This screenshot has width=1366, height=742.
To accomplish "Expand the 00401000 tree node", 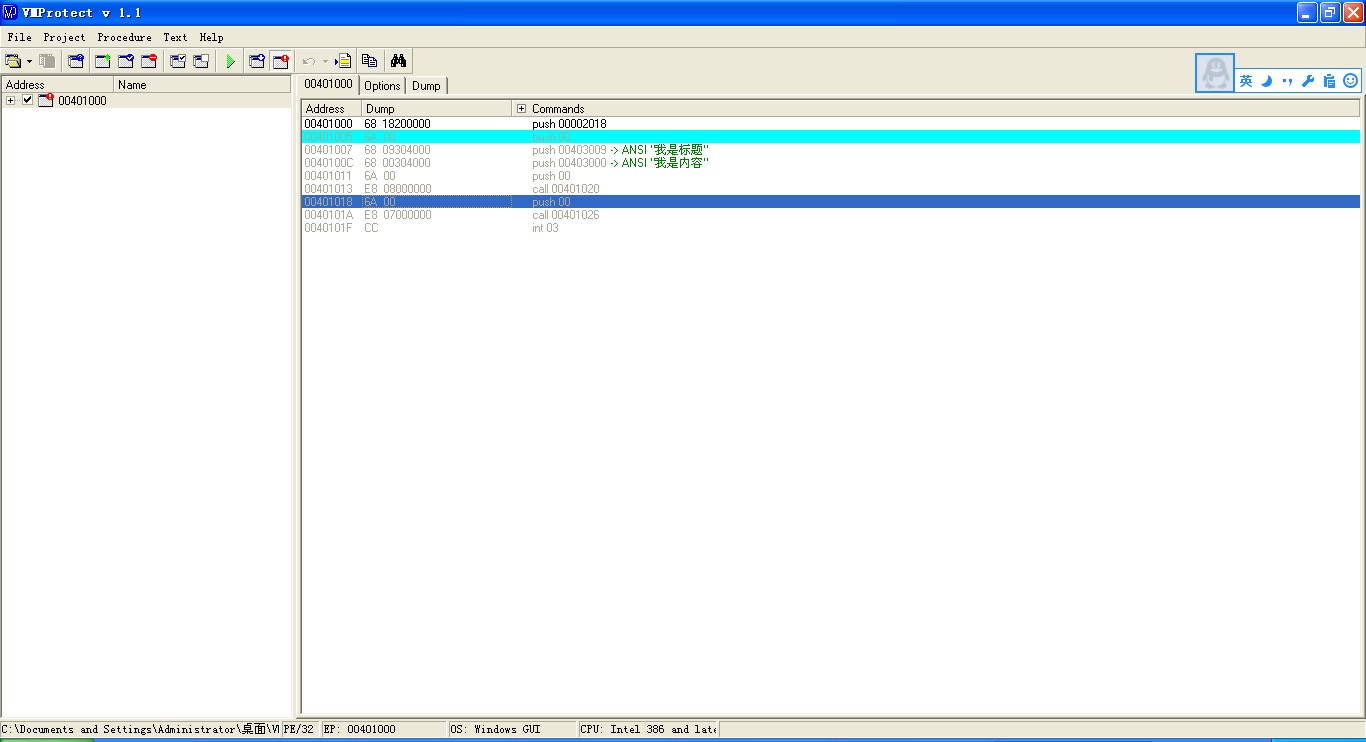I will pyautogui.click(x=10, y=100).
